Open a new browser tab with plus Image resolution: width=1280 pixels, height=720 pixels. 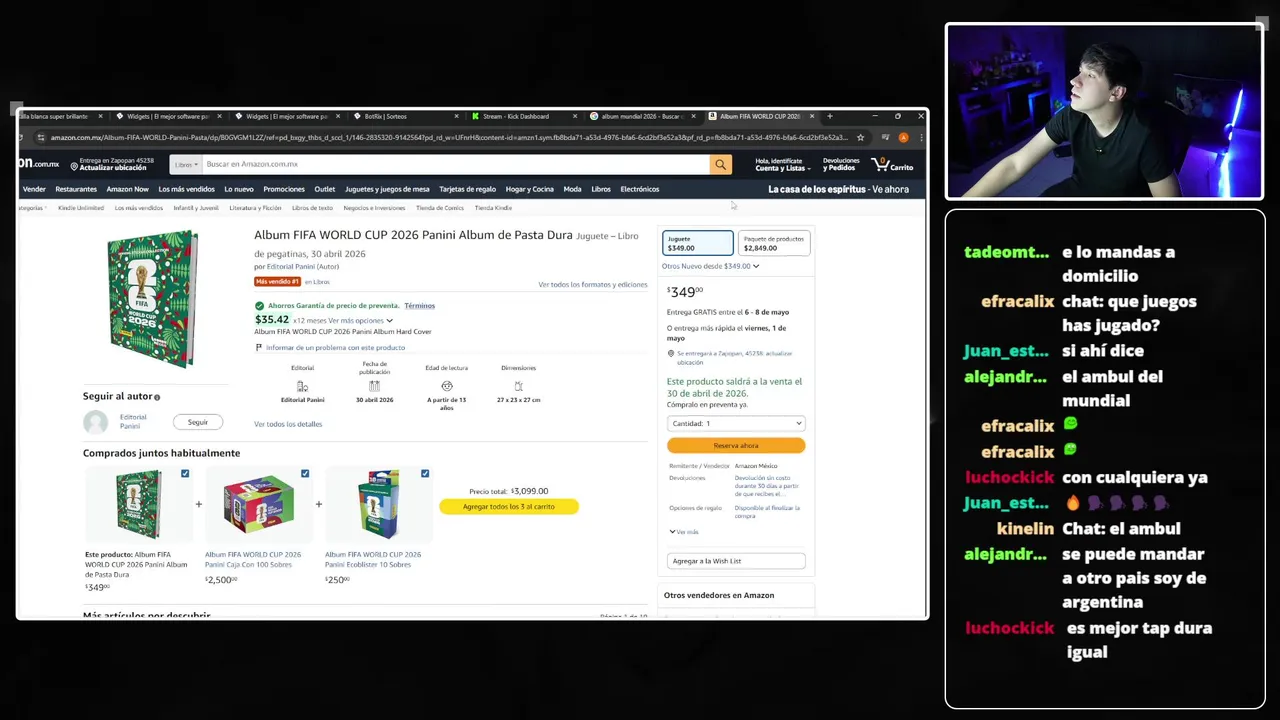coord(829,116)
